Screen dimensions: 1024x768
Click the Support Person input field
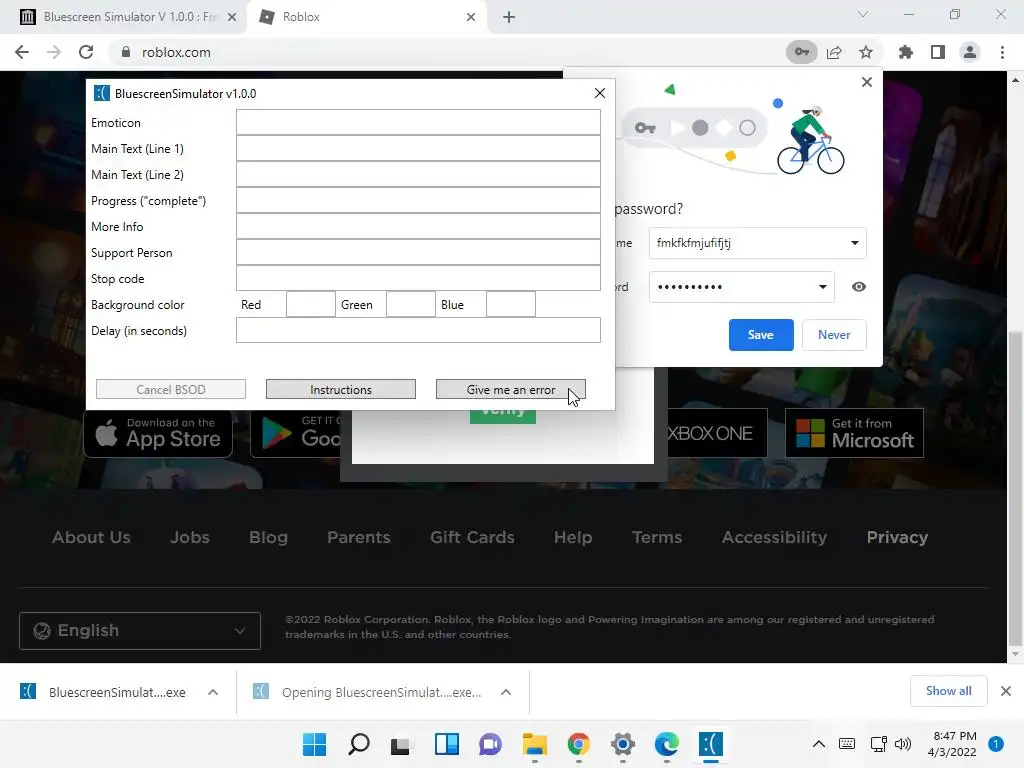pos(418,252)
